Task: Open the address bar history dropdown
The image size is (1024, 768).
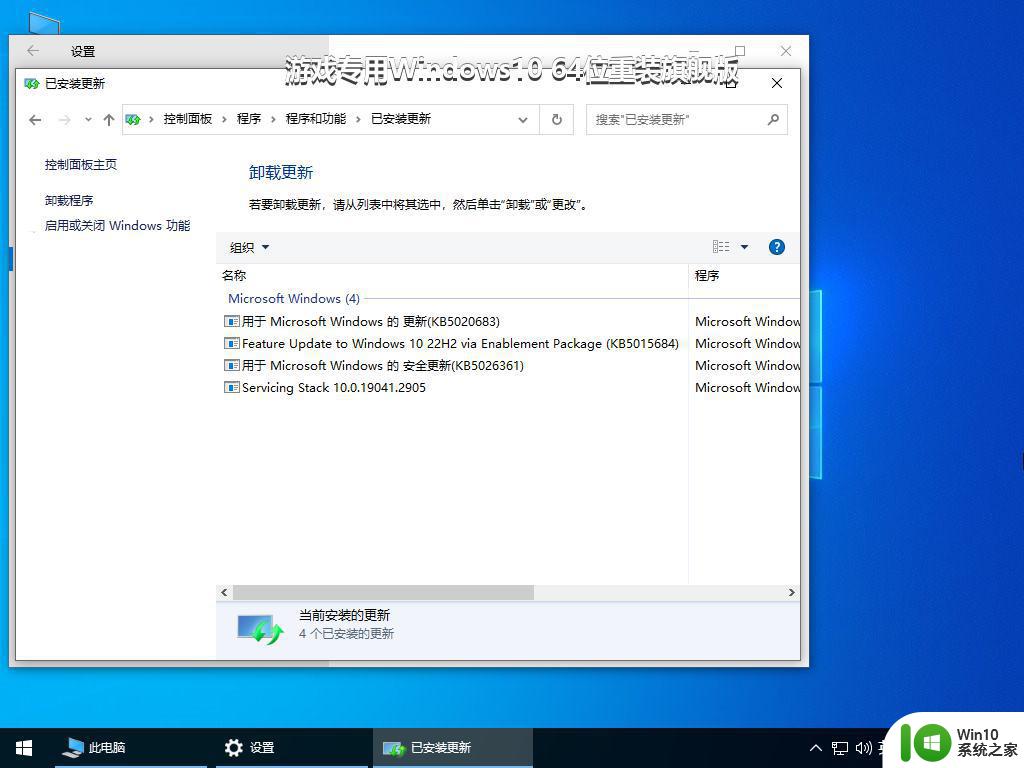Action: [x=522, y=120]
